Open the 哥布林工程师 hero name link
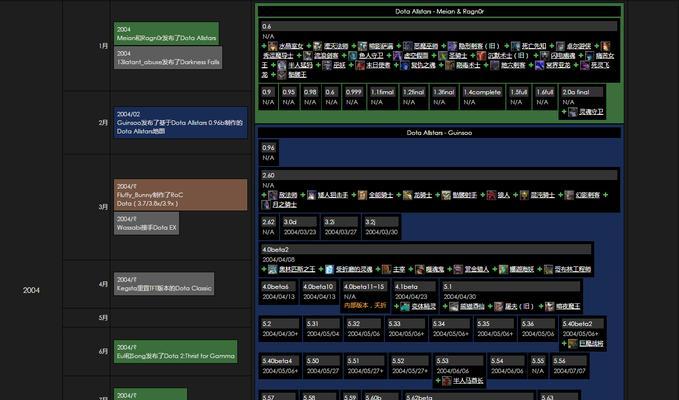The width and height of the screenshot is (679, 400). 573,270
